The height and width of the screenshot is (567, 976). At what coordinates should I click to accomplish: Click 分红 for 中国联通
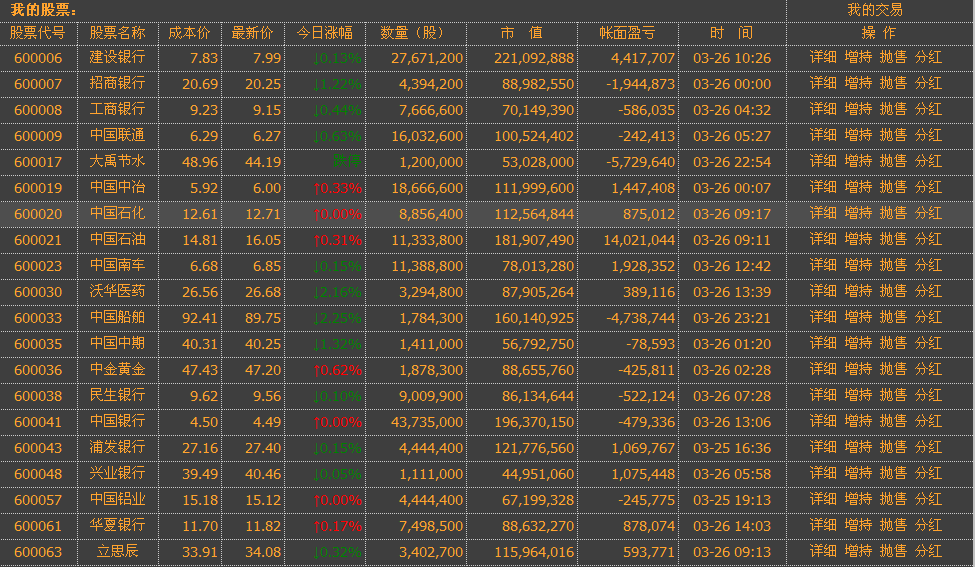(928, 136)
